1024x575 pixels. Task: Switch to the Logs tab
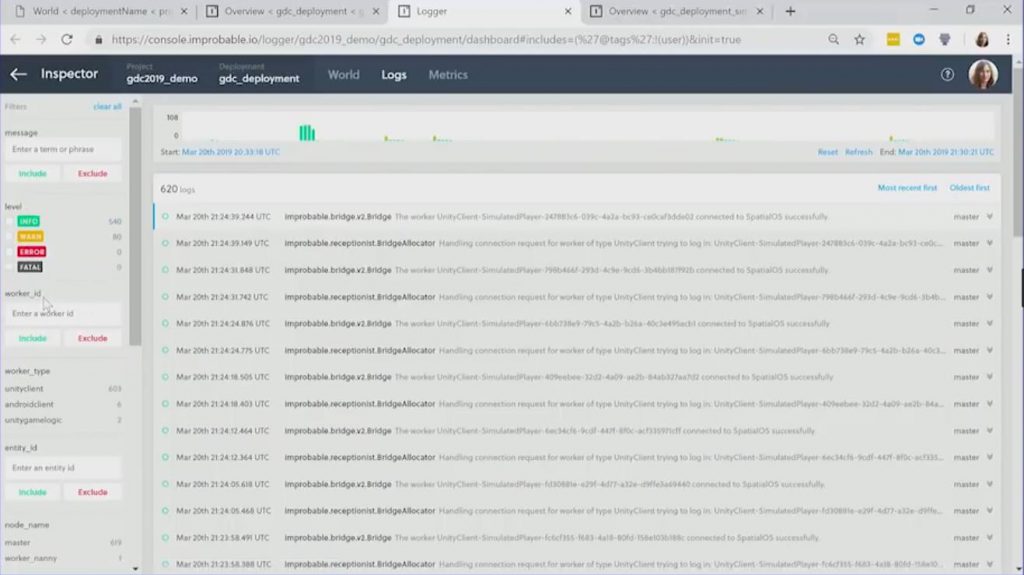[394, 75]
